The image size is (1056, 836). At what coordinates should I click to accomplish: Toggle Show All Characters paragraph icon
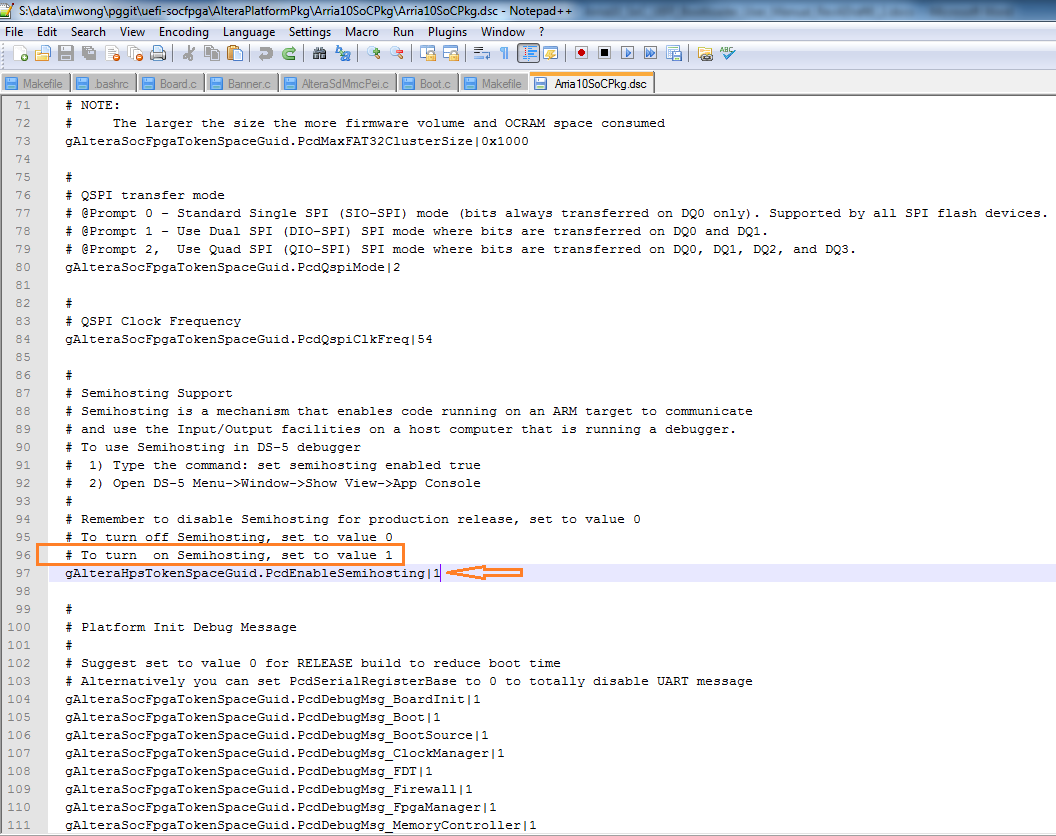tap(504, 53)
